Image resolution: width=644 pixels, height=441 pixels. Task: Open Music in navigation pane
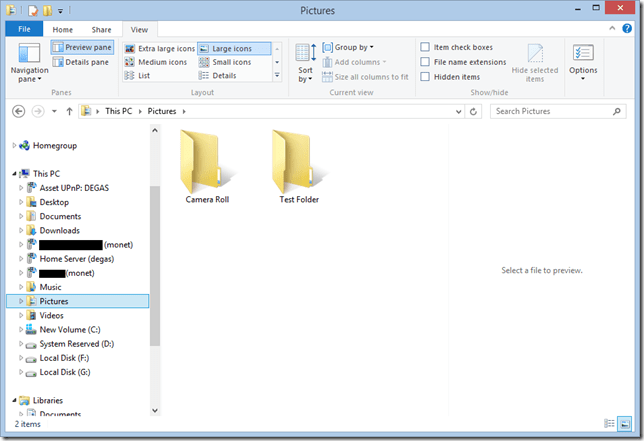50,287
